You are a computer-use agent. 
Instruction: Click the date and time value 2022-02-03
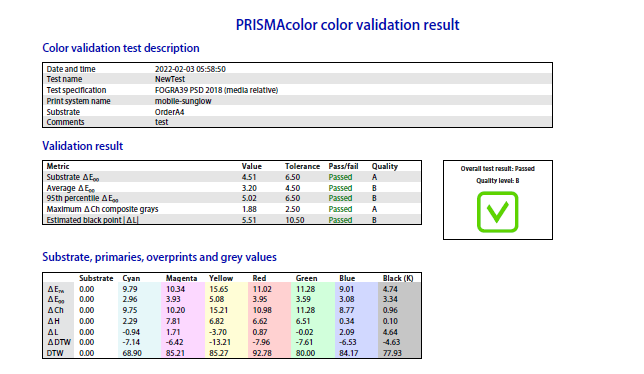[190, 69]
